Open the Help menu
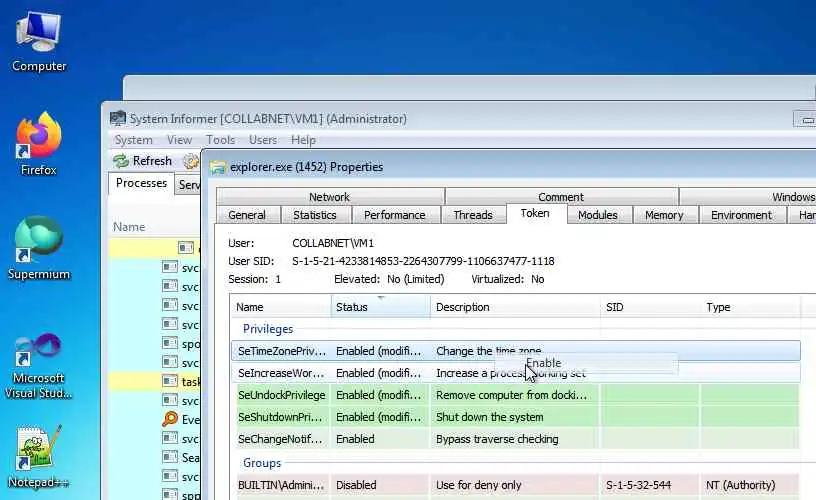816x500 pixels. point(303,140)
